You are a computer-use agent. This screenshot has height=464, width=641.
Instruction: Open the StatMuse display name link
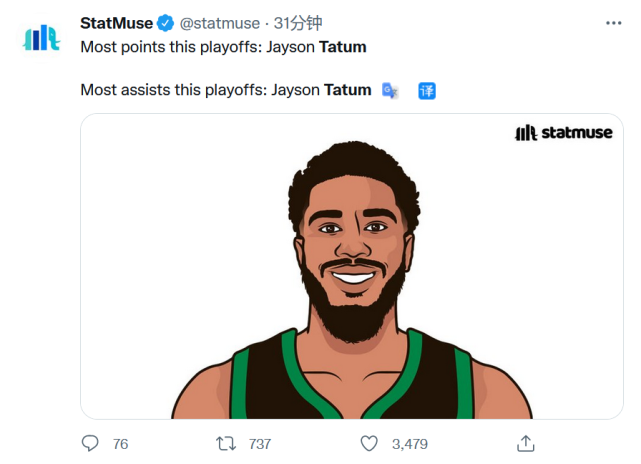(116, 23)
